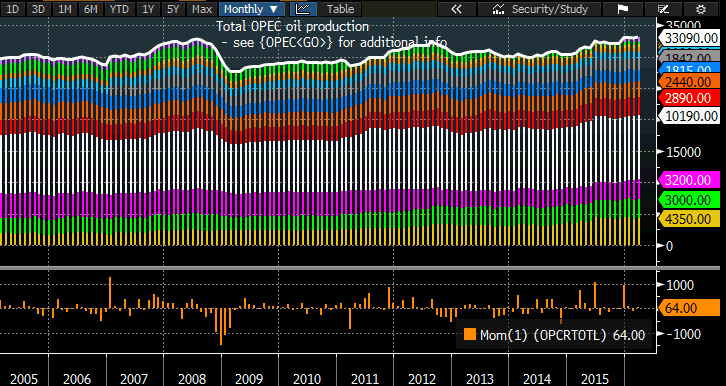Choose the 5Y time range
The image size is (726, 386).
[x=173, y=8]
